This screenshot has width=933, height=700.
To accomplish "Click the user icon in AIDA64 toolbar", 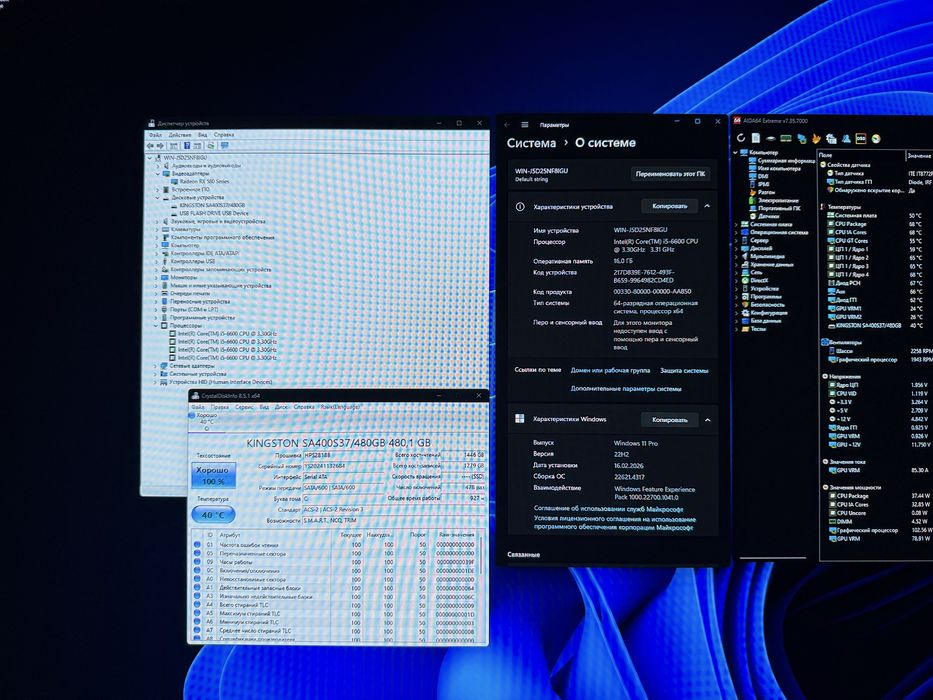I will click(x=846, y=139).
